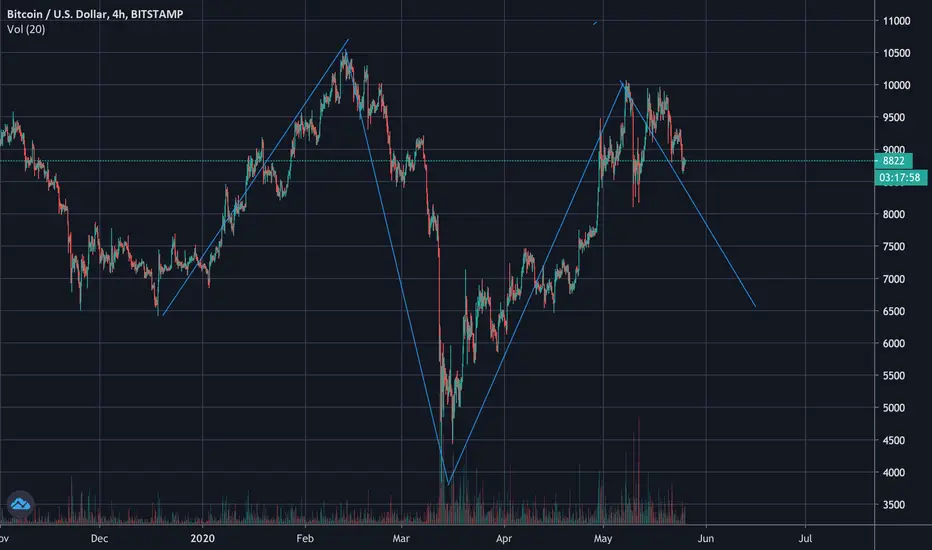Click the Dec label on time axis
The image size is (932, 550).
[99, 538]
